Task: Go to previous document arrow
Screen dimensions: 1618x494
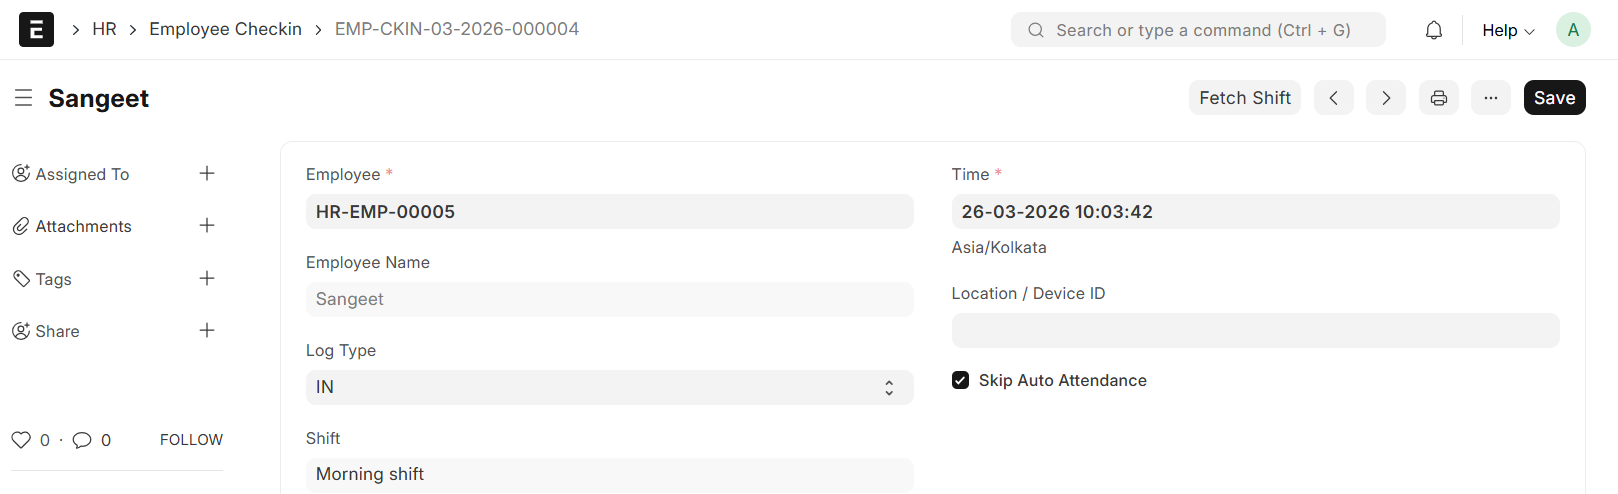Action: 1333,98
